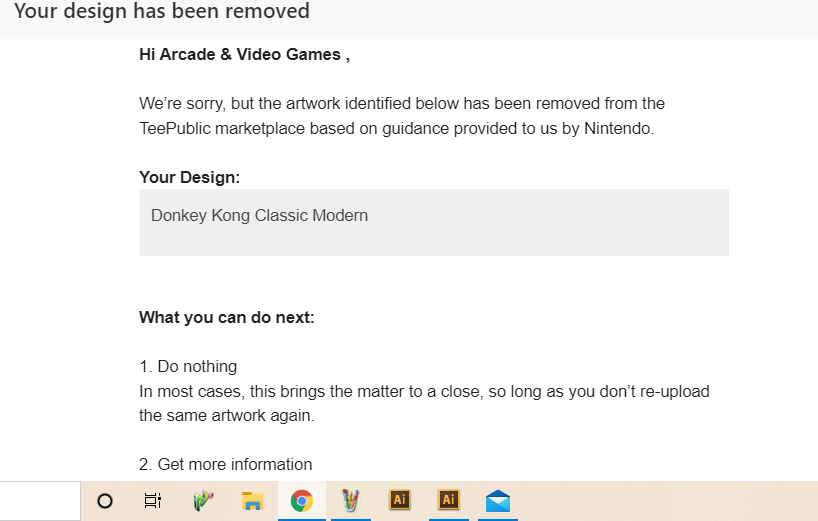The image size is (818, 521).
Task: Launch the green feather app beside Task View
Action: click(x=203, y=501)
